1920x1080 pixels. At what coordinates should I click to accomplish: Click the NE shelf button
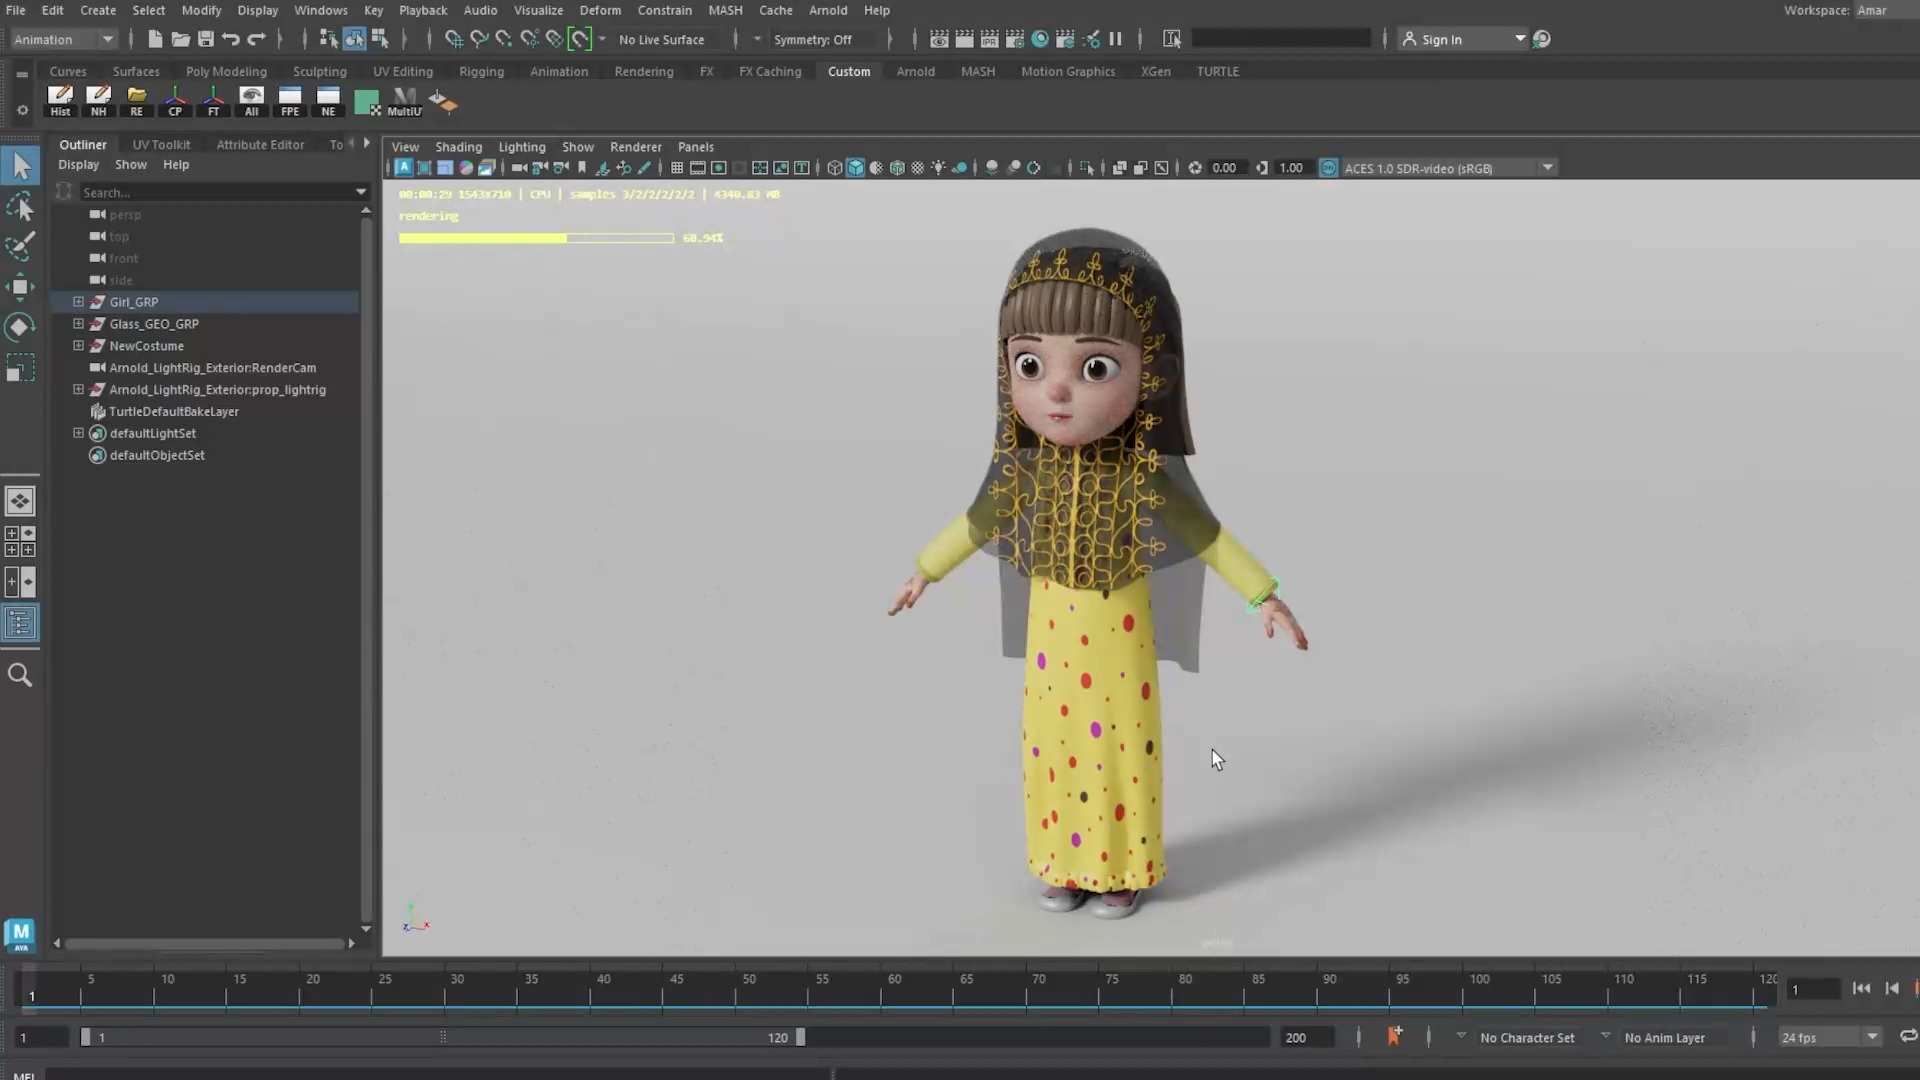coord(328,101)
